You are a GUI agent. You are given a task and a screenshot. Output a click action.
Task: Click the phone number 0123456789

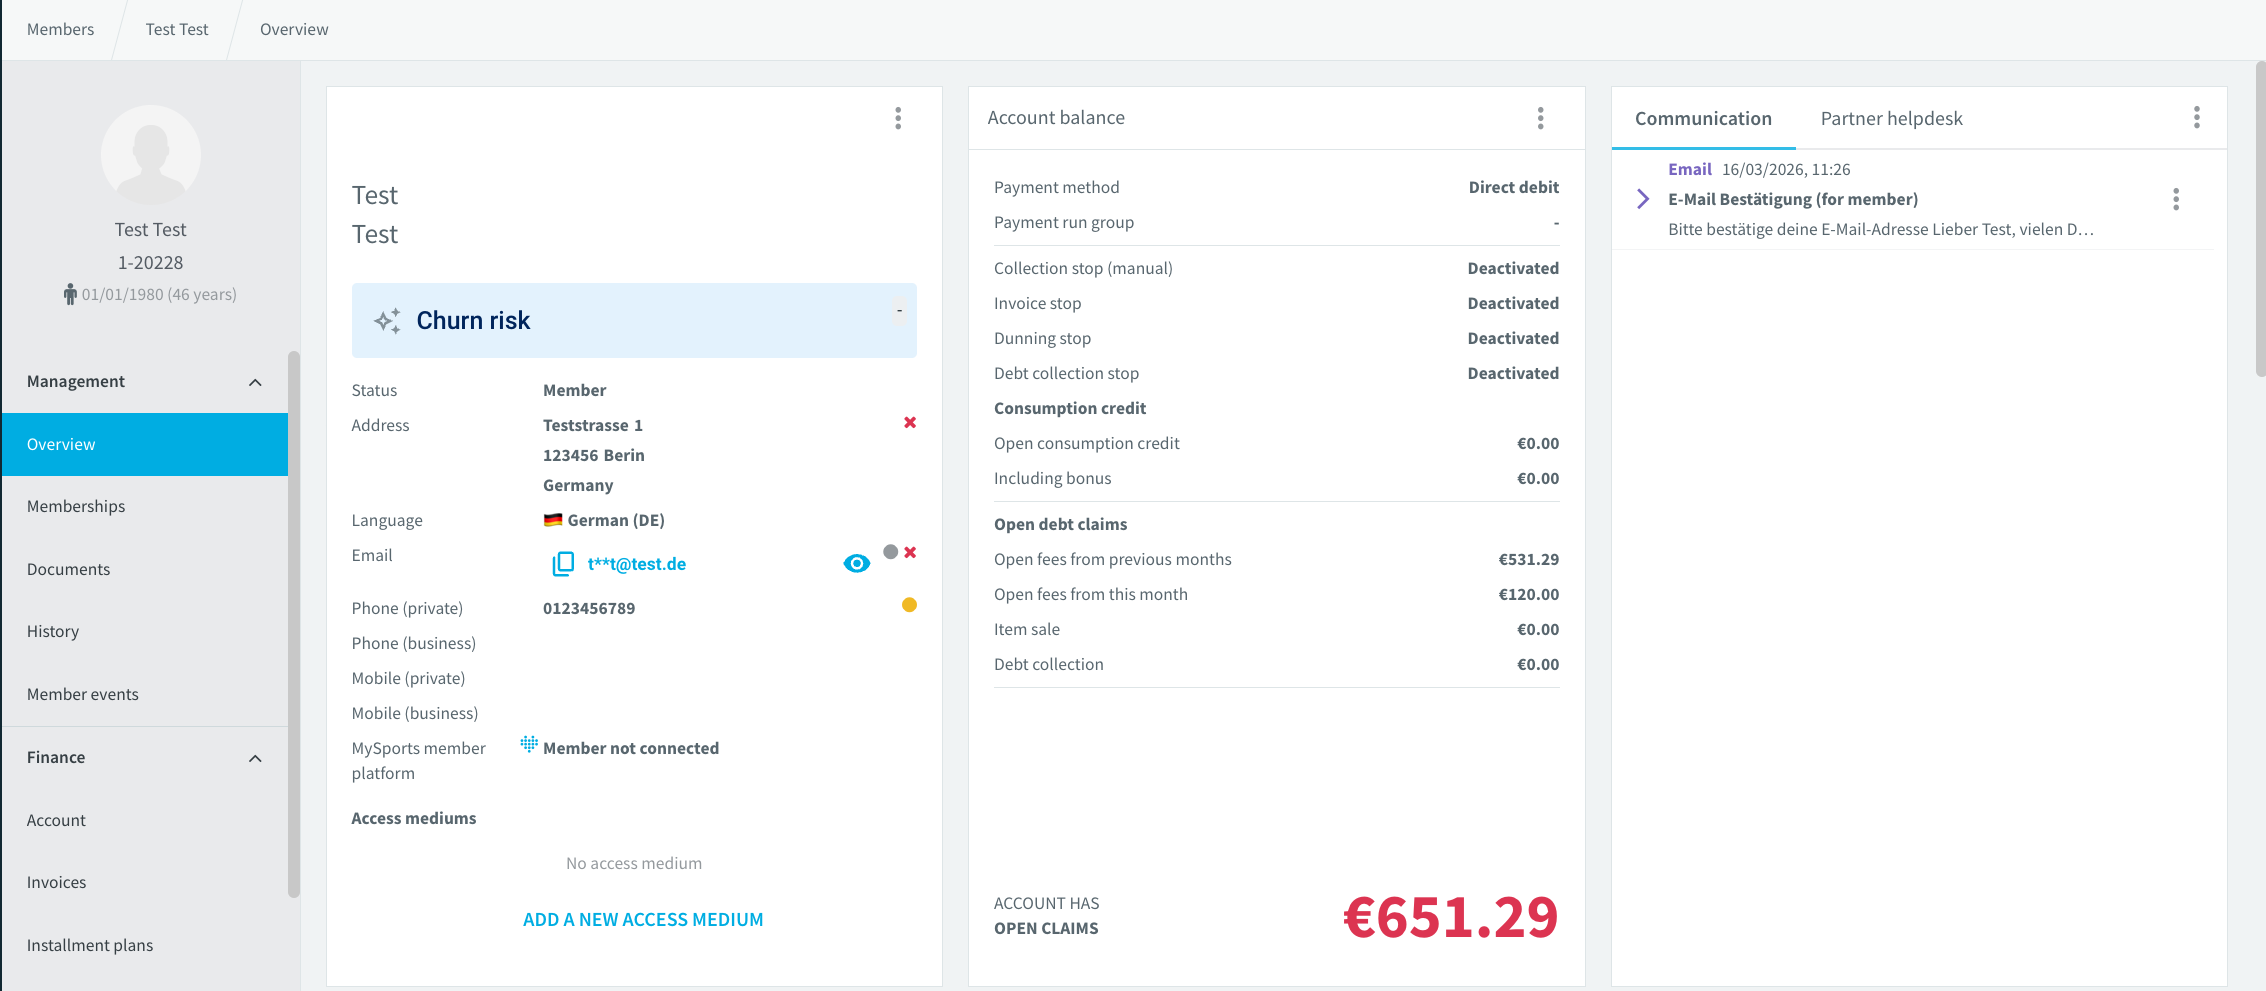pos(589,608)
